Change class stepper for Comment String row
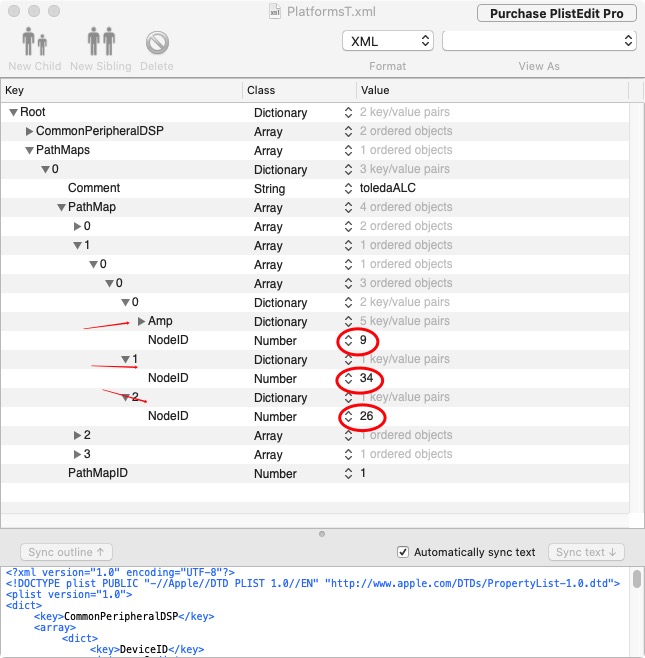645x658 pixels. tap(348, 188)
